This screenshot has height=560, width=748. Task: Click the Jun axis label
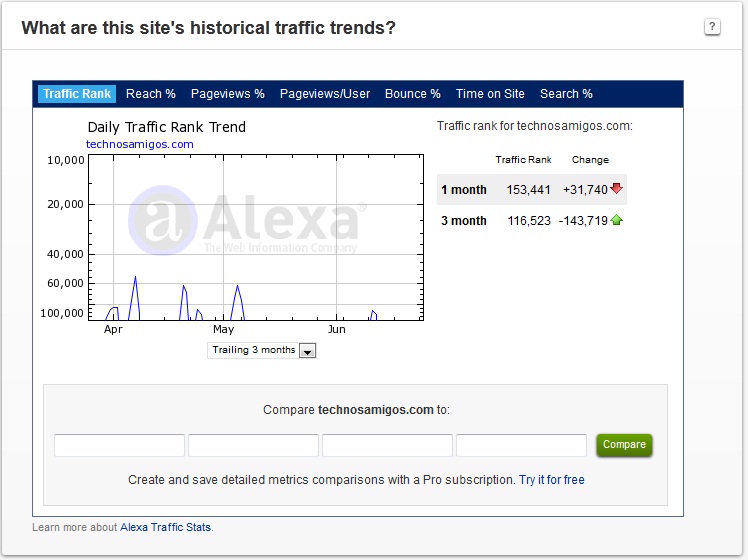point(336,329)
